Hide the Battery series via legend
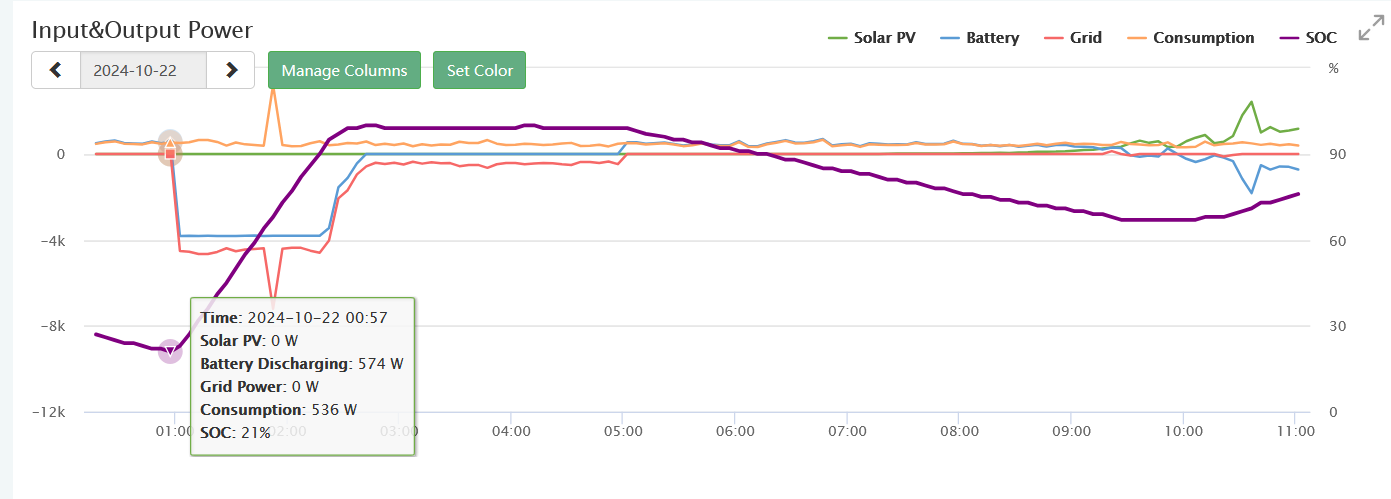This screenshot has width=1391, height=499. (x=992, y=38)
